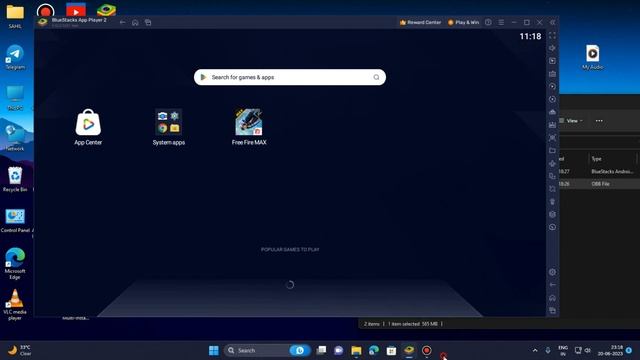Click the Type column header in File Explorer
The width and height of the screenshot is (640, 360).
point(597,159)
